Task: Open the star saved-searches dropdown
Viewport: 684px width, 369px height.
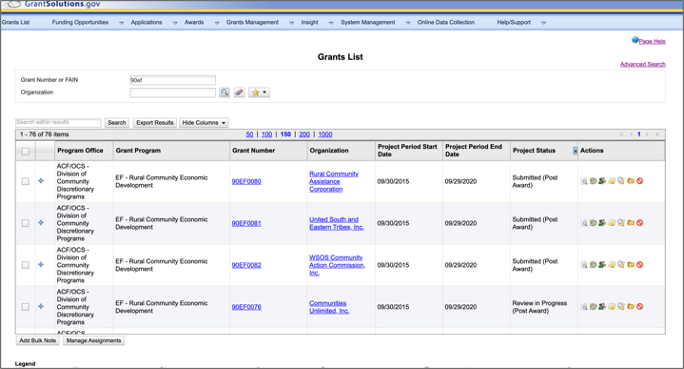Action: click(259, 92)
